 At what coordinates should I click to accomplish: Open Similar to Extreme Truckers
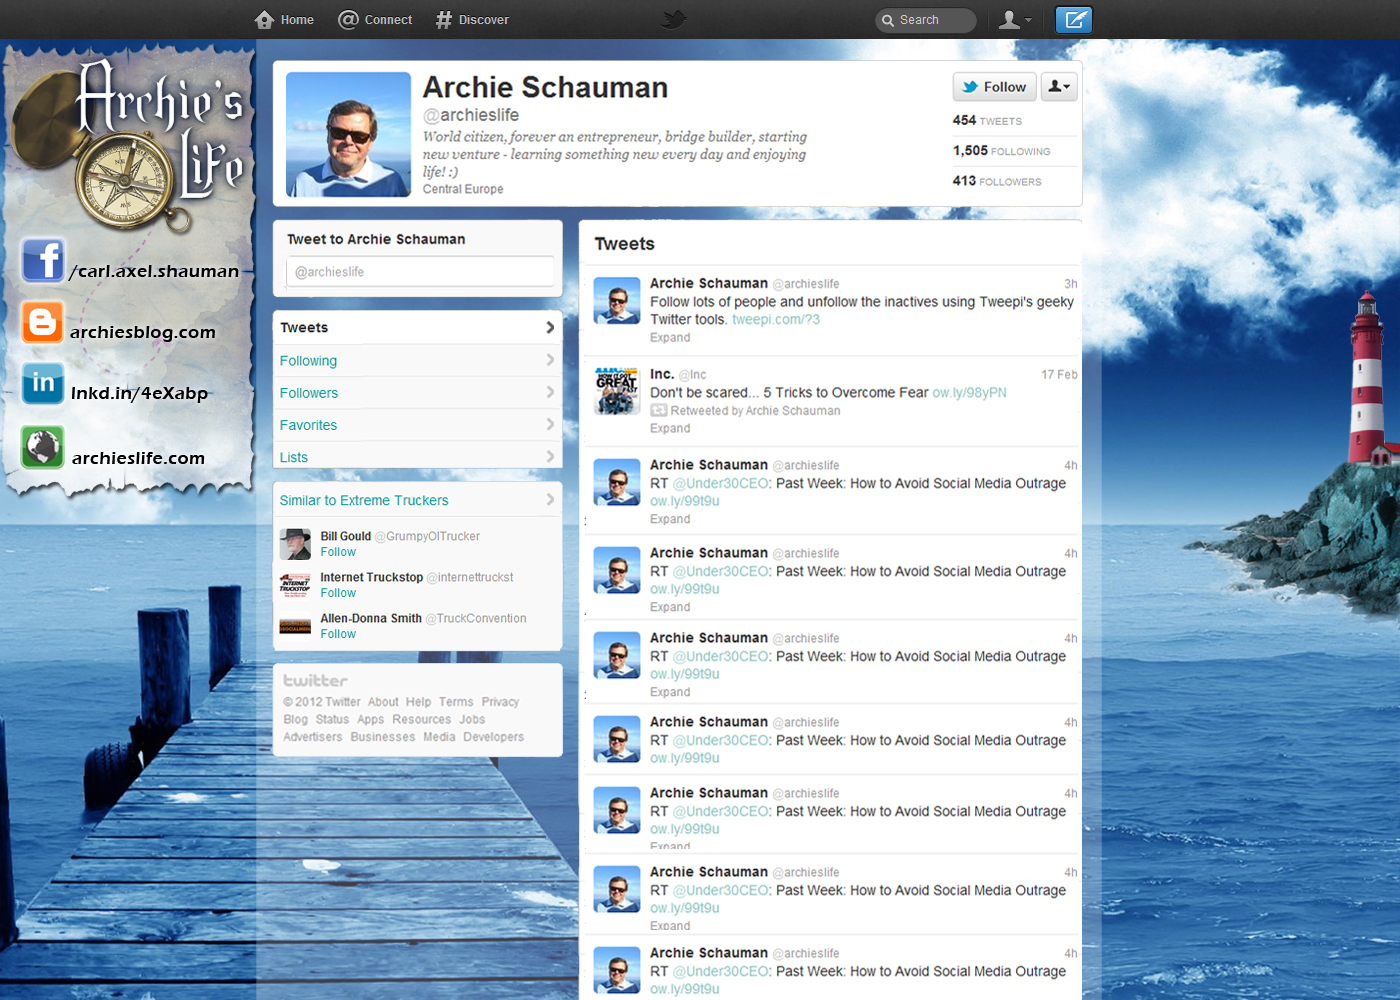[x=364, y=500]
